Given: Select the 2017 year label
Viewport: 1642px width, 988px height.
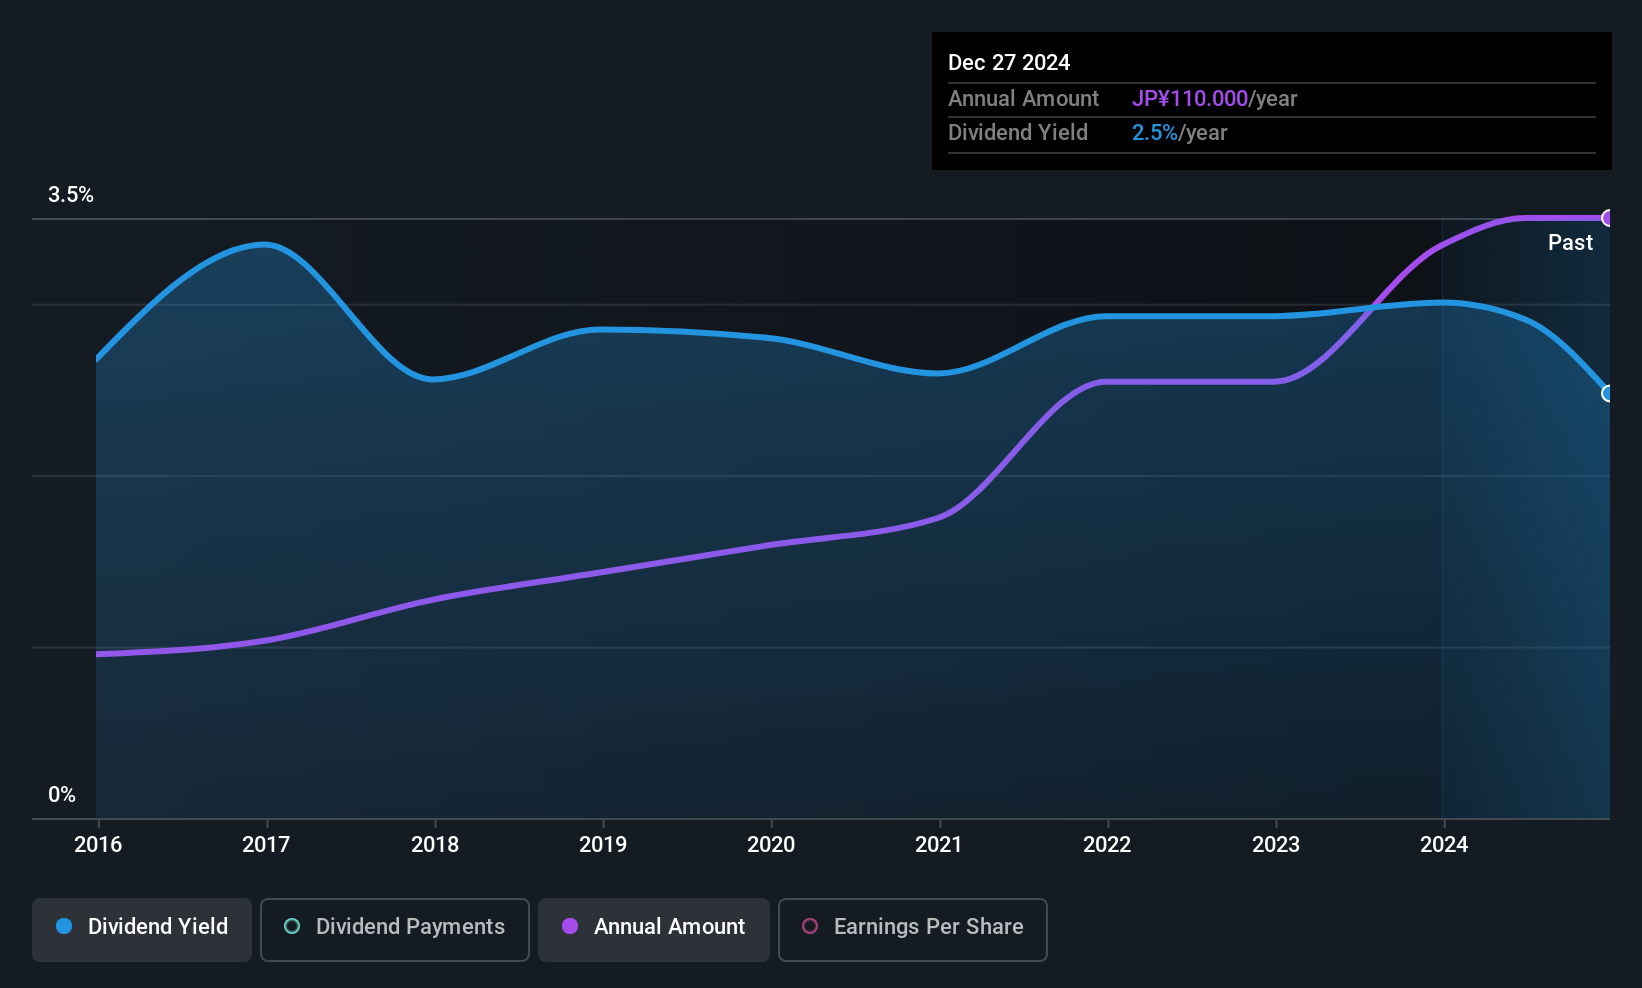Looking at the screenshot, I should [266, 845].
